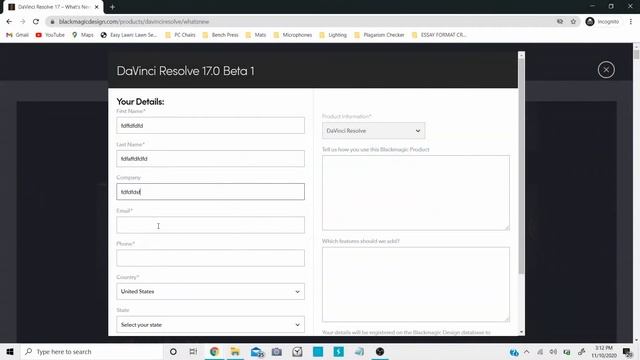The width and height of the screenshot is (640, 360).
Task: Click the 'Tell us how you use' textarea
Action: (416, 193)
